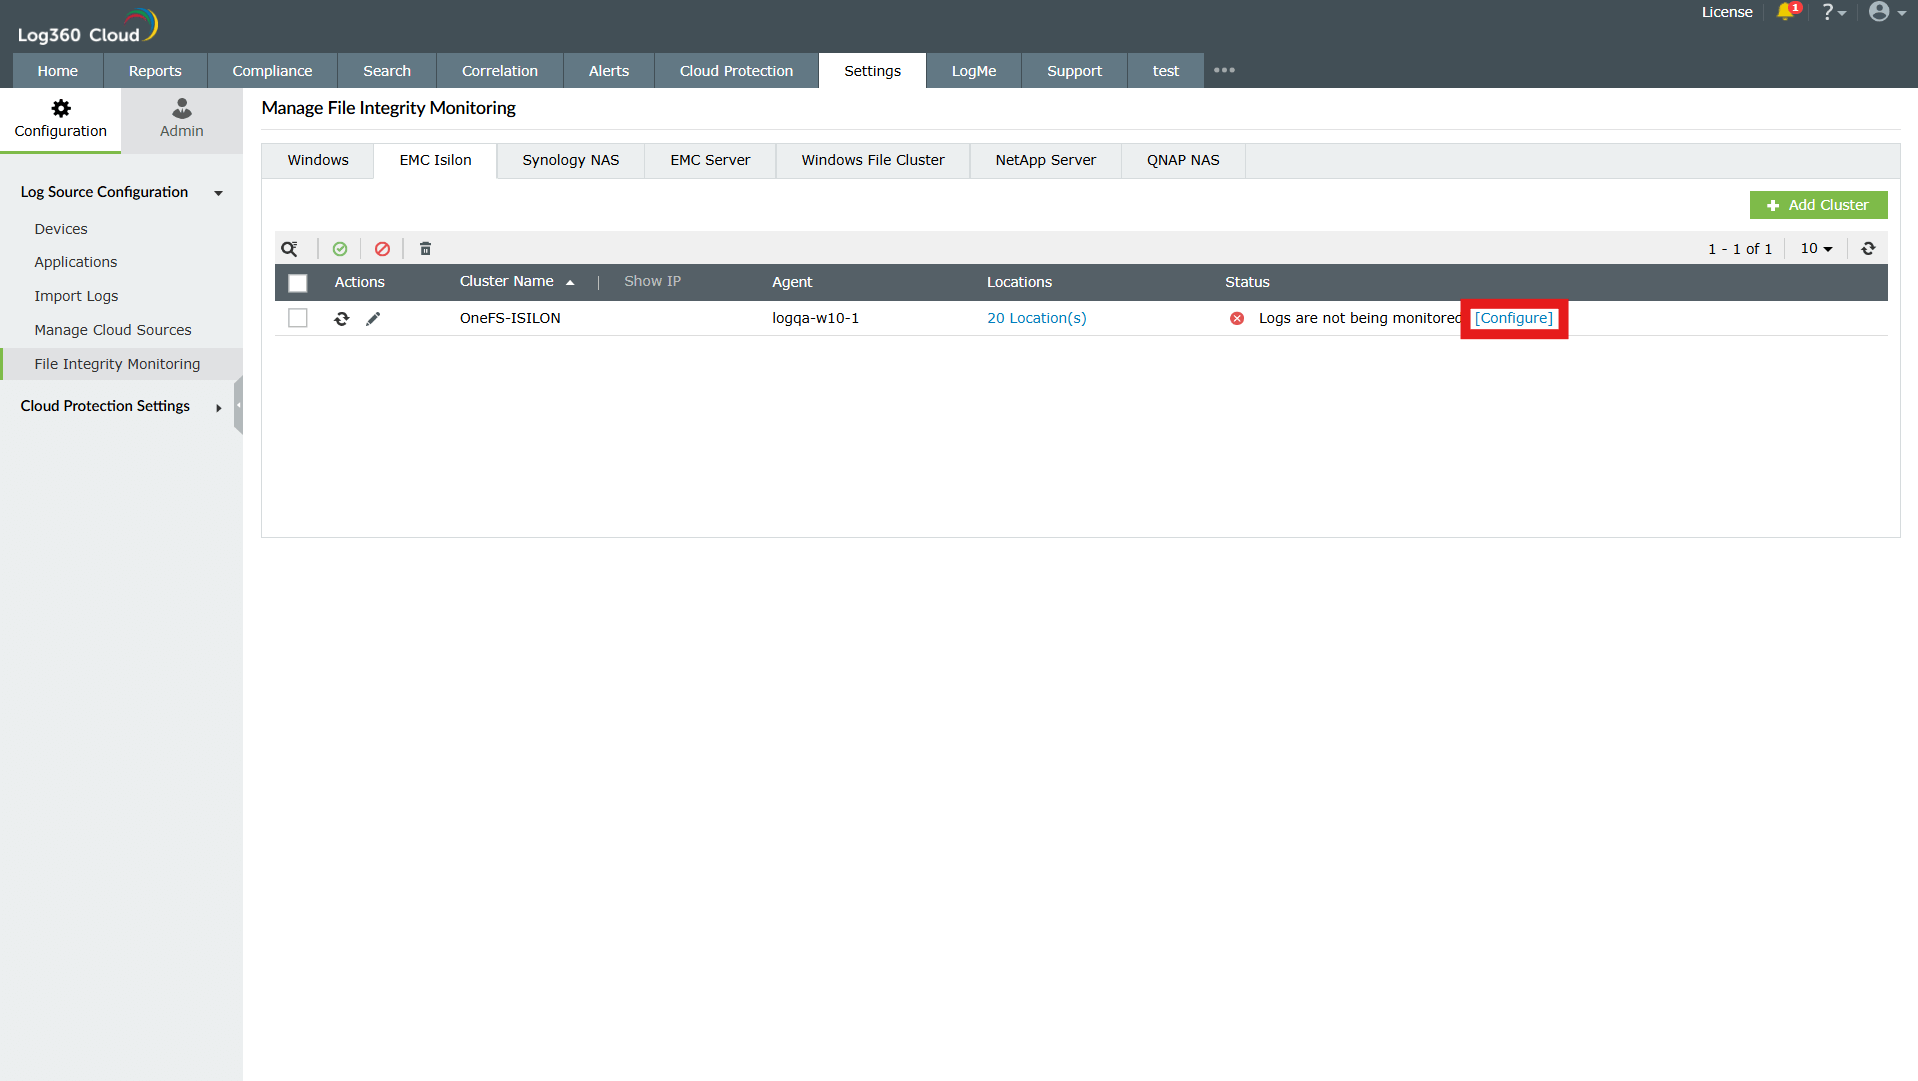Open the Correlation menu
1918x1081 pixels.
[x=499, y=70]
